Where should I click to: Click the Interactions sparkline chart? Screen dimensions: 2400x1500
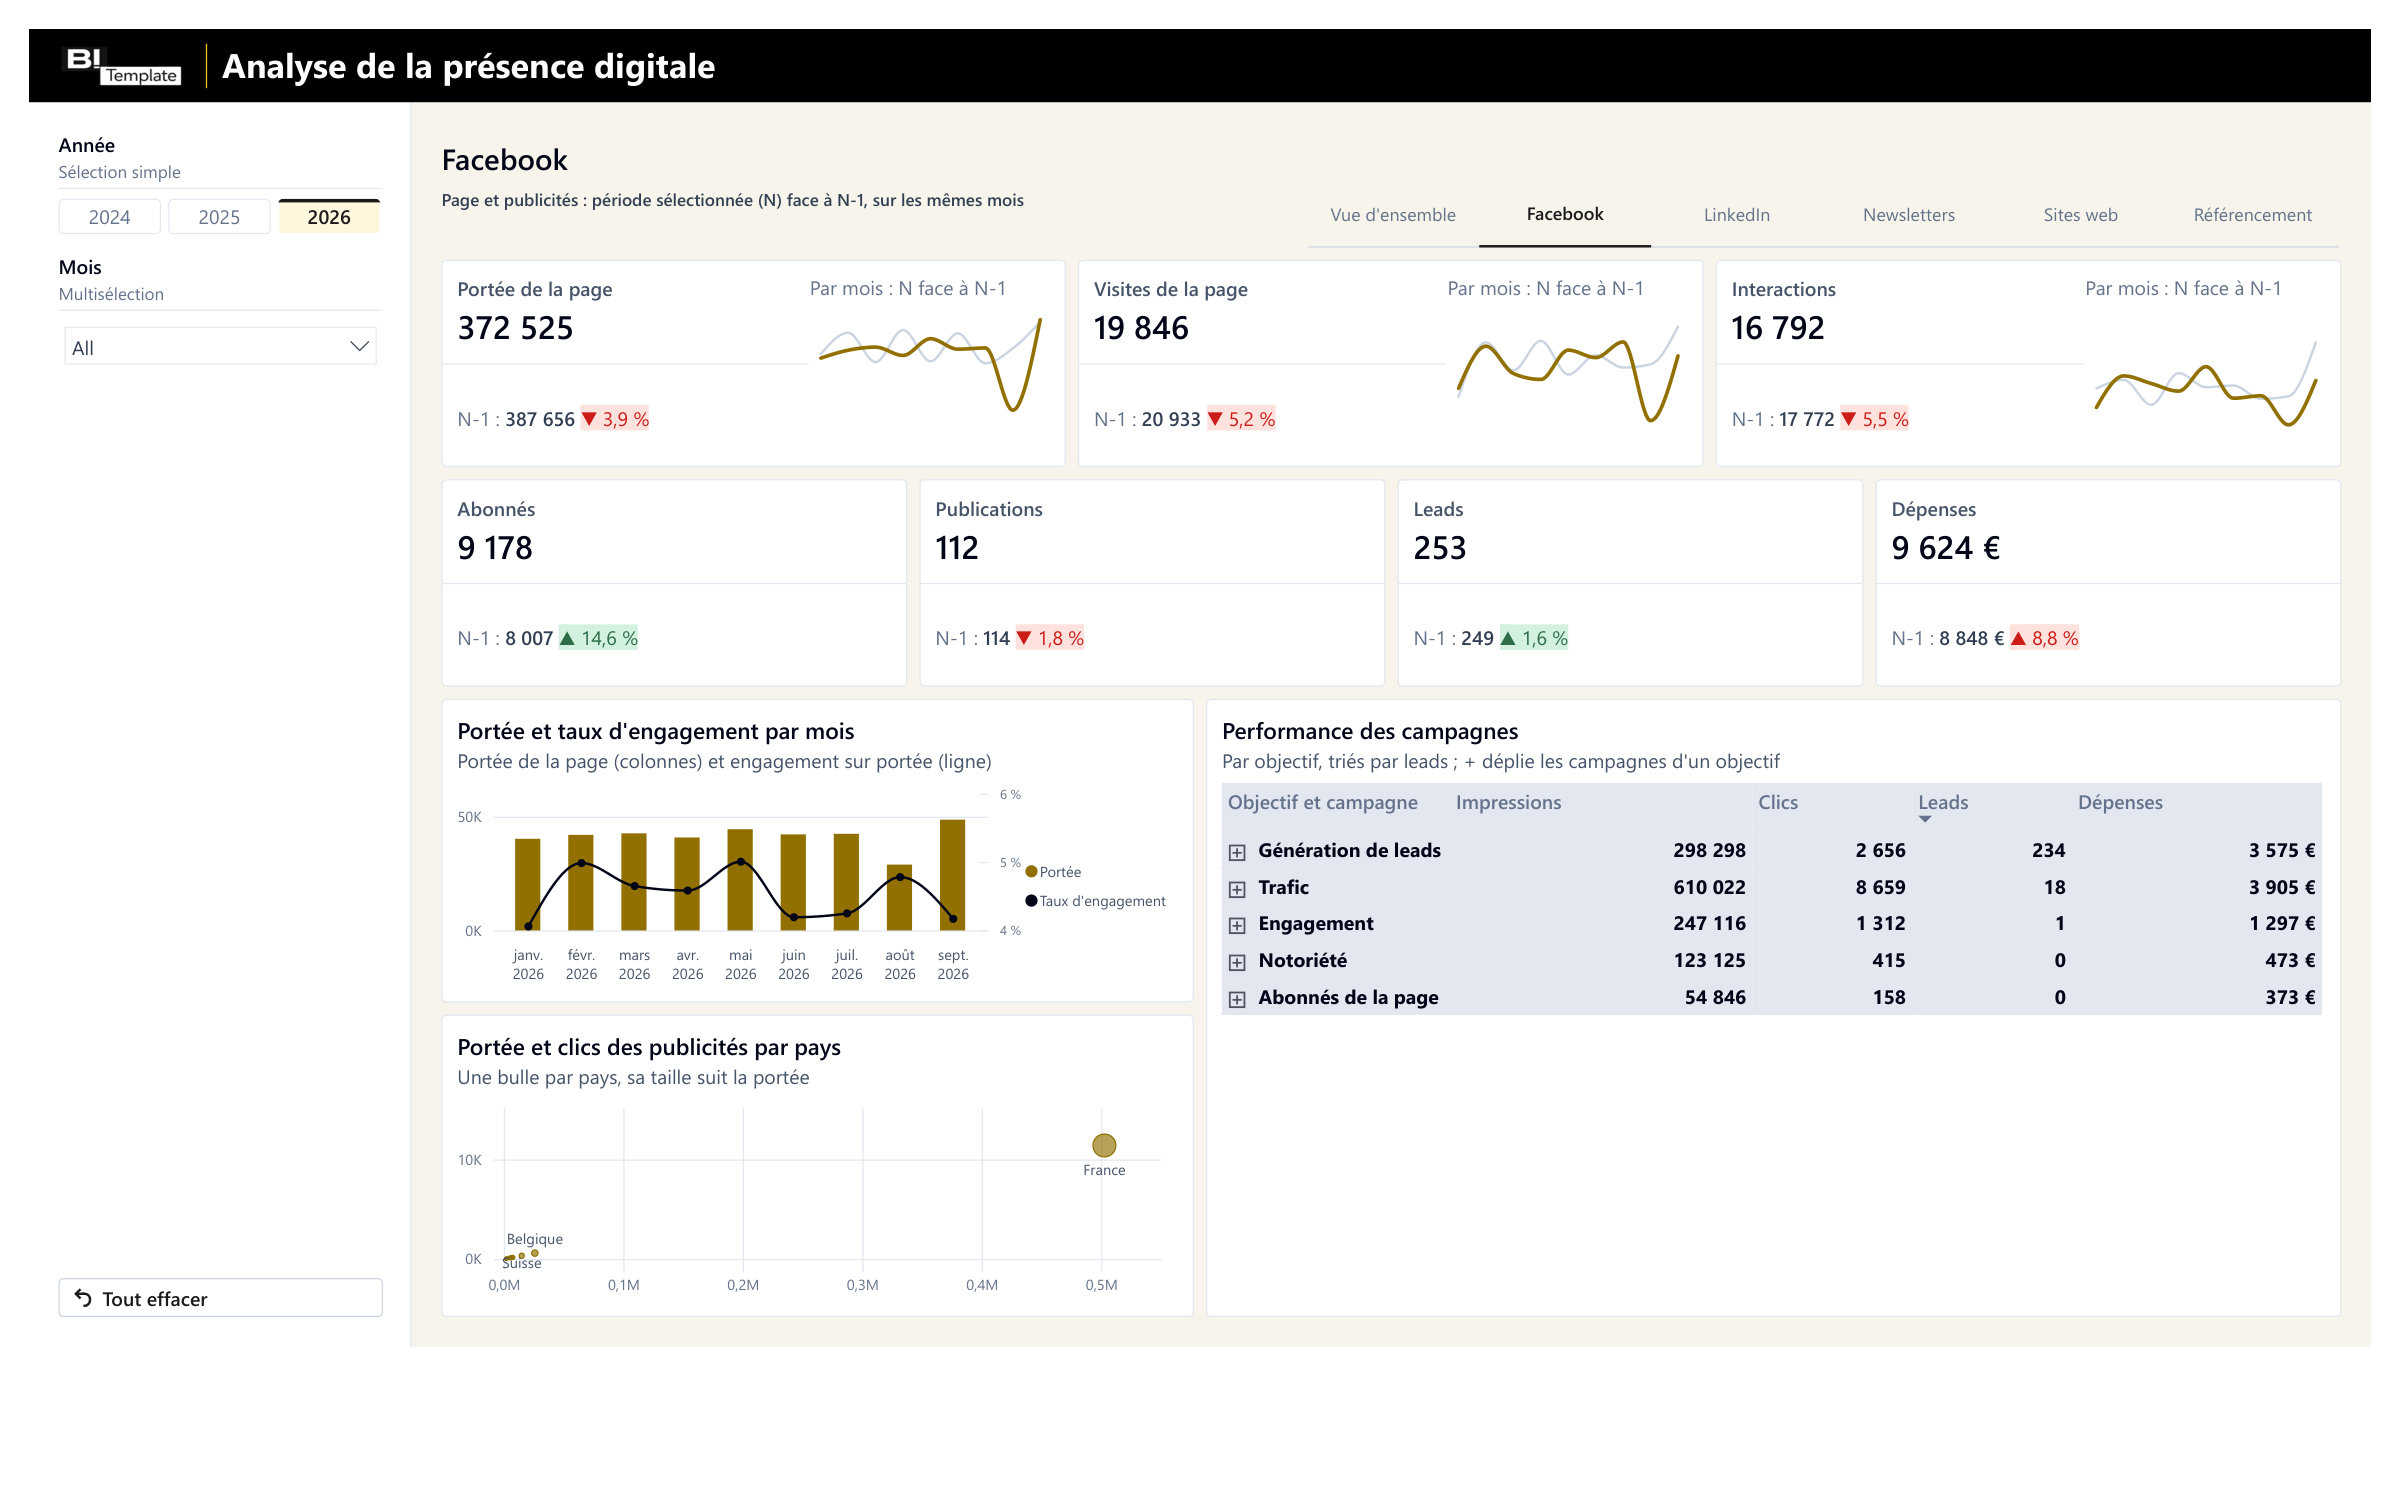pyautogui.click(x=2206, y=384)
